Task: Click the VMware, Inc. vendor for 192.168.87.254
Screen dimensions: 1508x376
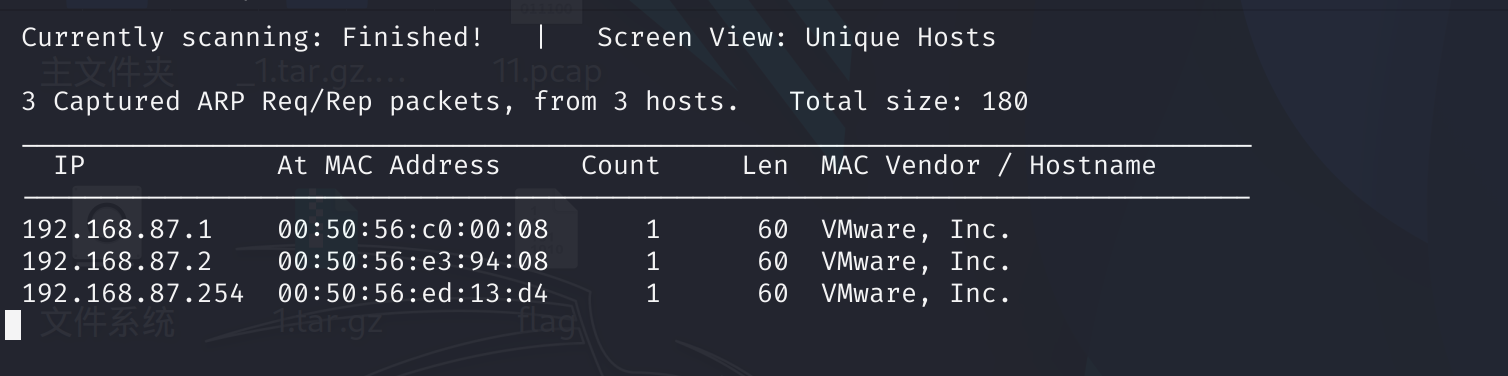Action: pos(916,295)
